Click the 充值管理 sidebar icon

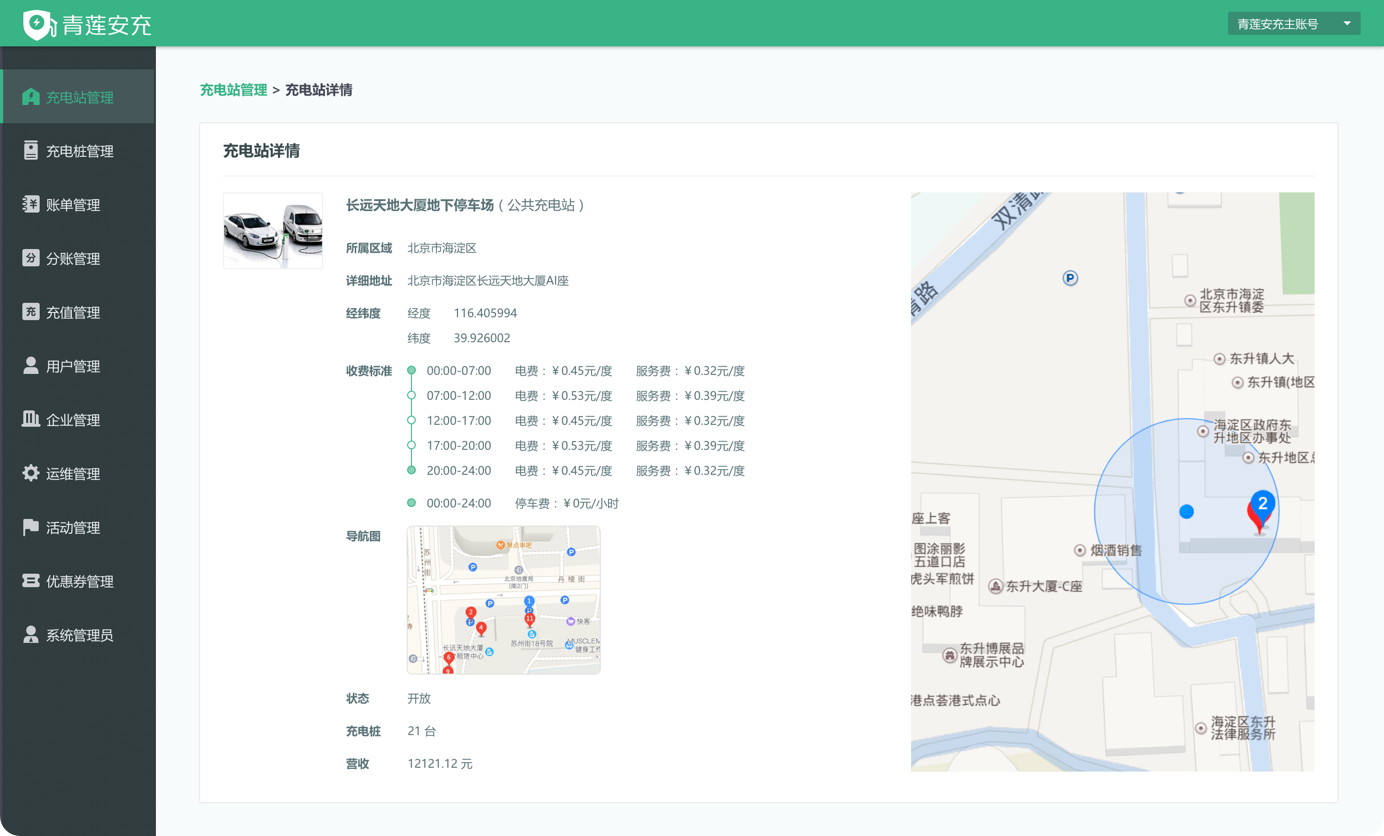pyautogui.click(x=31, y=312)
